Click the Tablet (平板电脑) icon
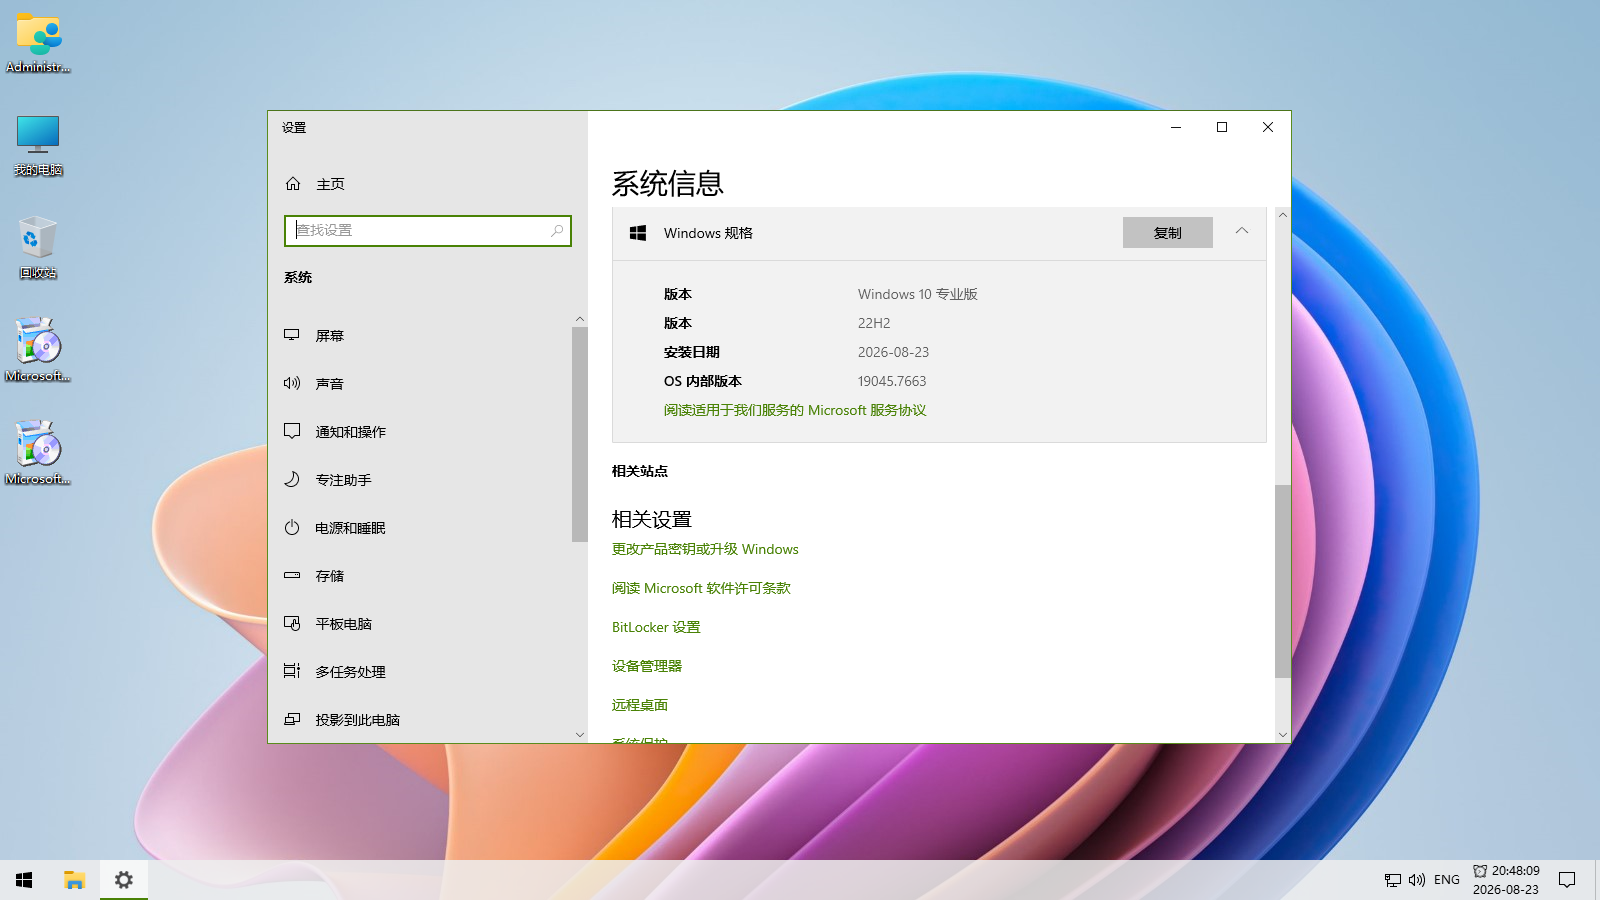Image resolution: width=1600 pixels, height=900 pixels. pyautogui.click(x=292, y=623)
